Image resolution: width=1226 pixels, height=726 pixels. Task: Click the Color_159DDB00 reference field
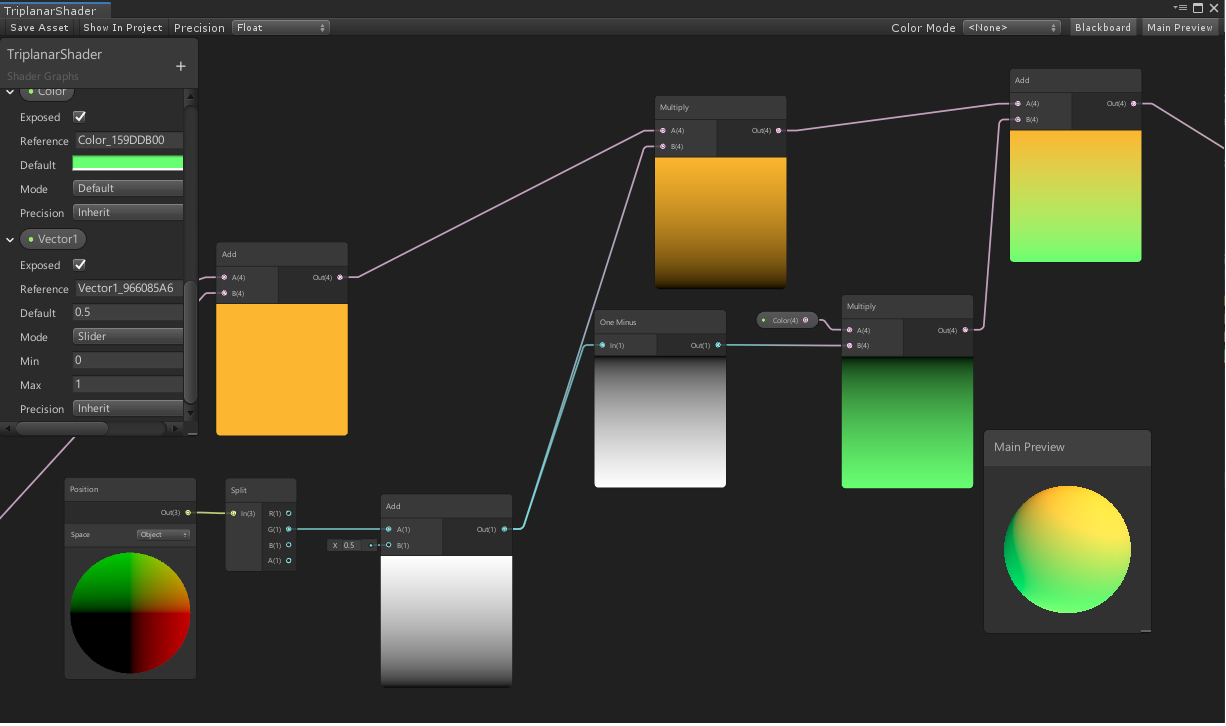point(129,141)
